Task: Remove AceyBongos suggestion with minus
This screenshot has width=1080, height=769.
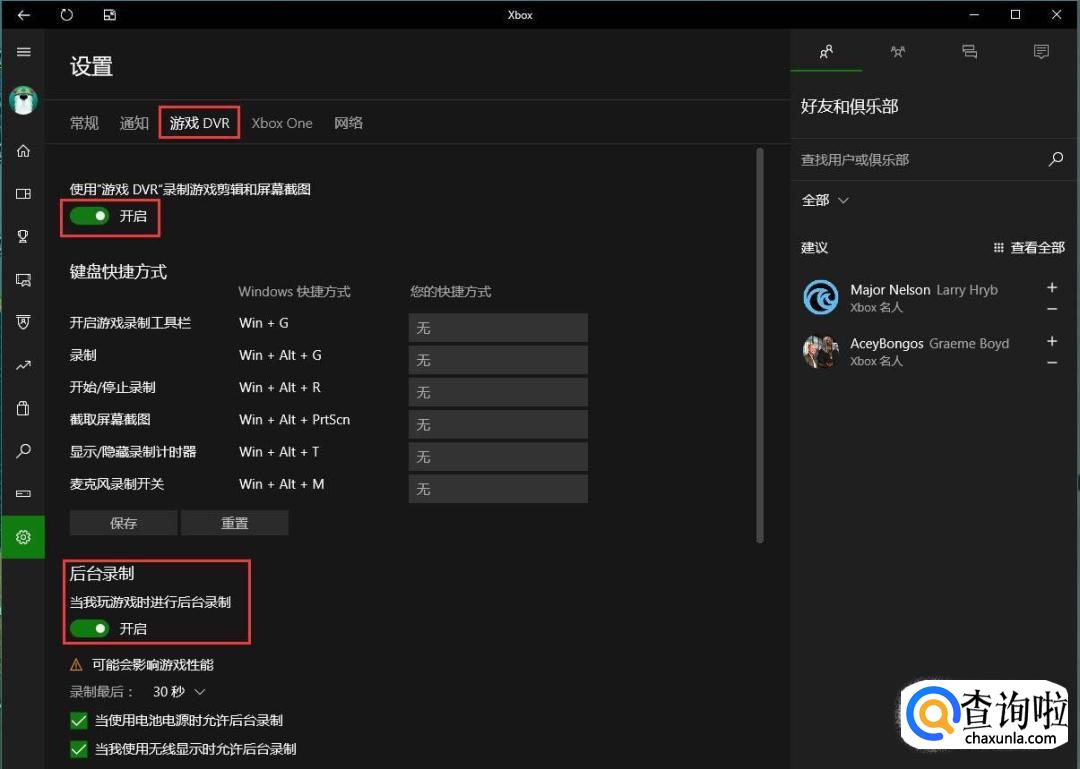Action: coord(1052,362)
